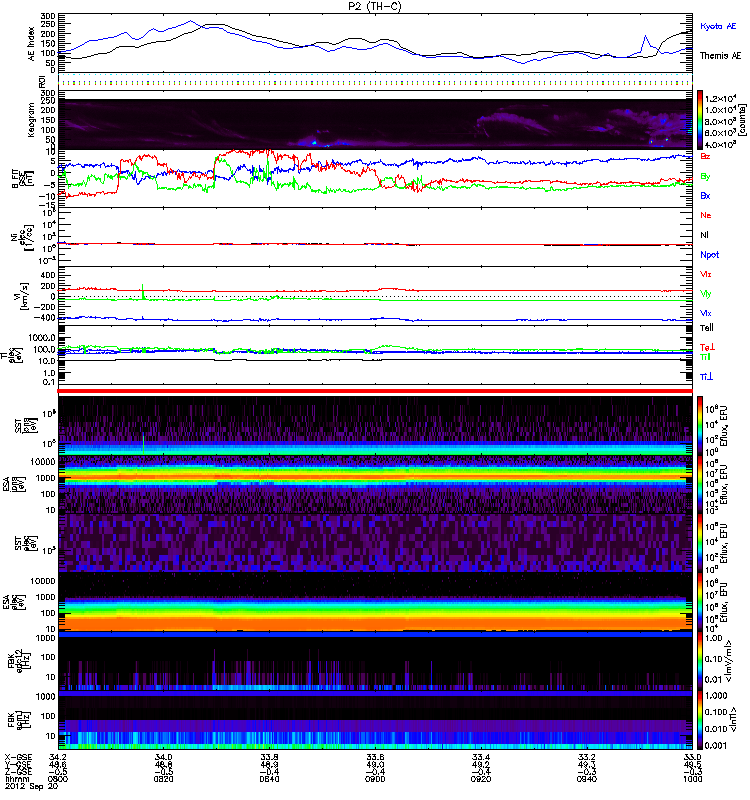This screenshot has height=800, width=750.
Task: Click the green Viy velocity spike
Action: (144, 289)
